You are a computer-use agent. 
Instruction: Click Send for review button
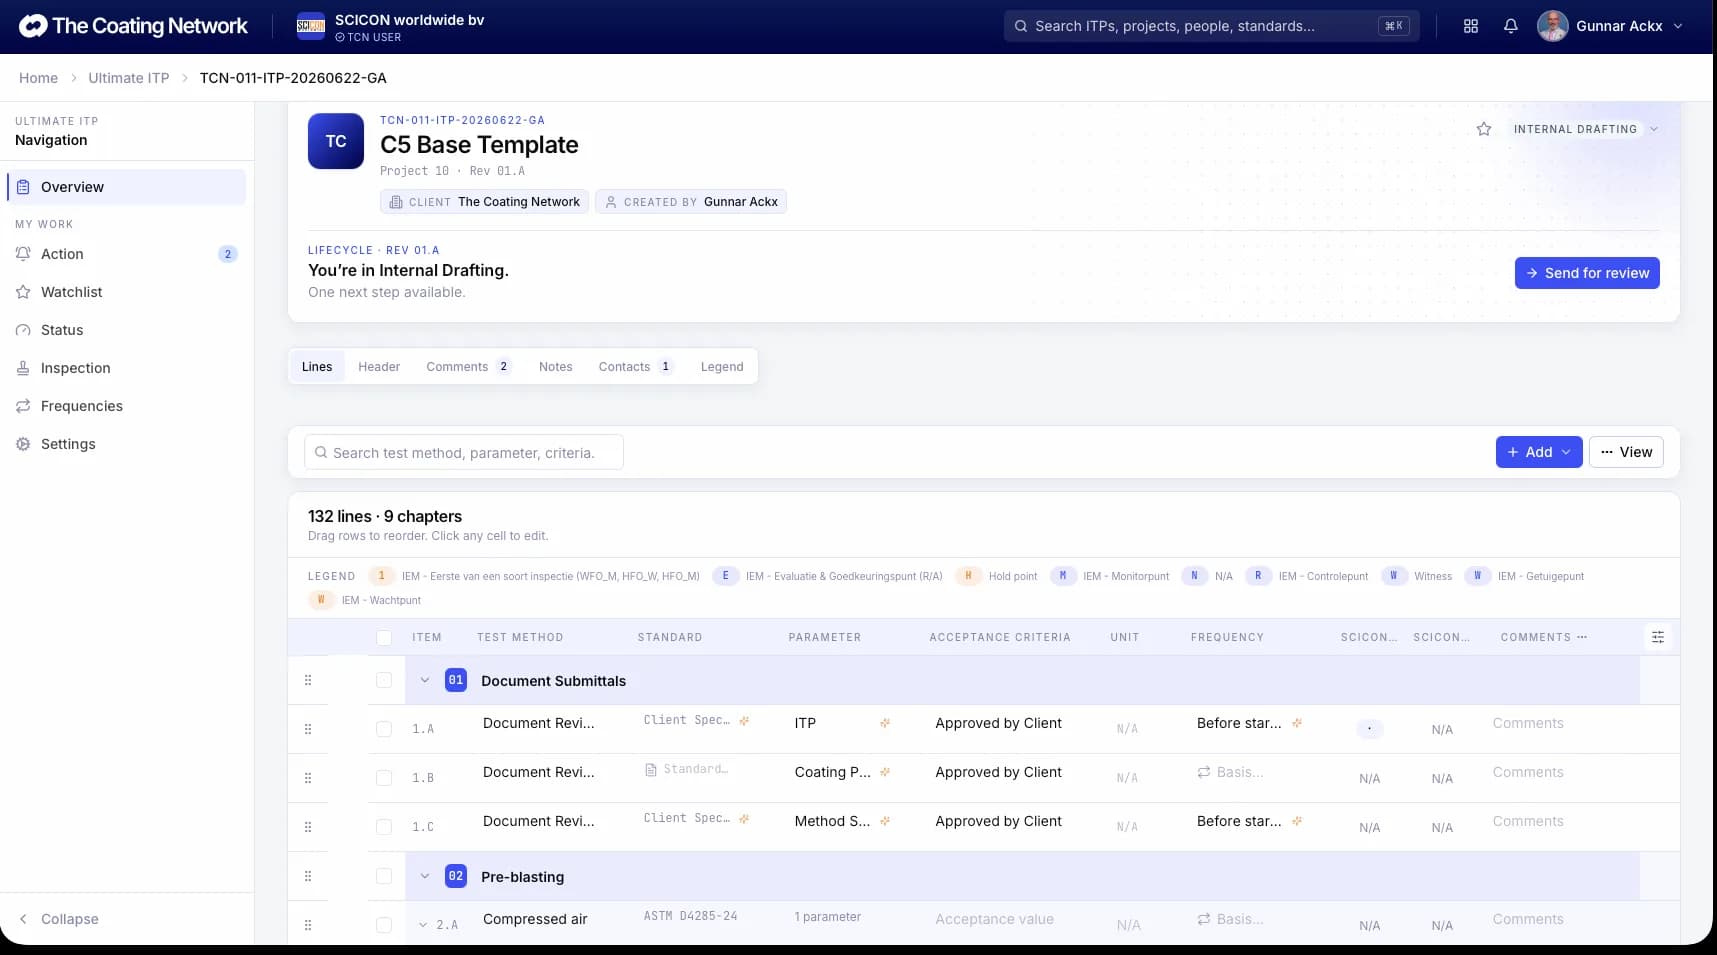[1587, 273]
